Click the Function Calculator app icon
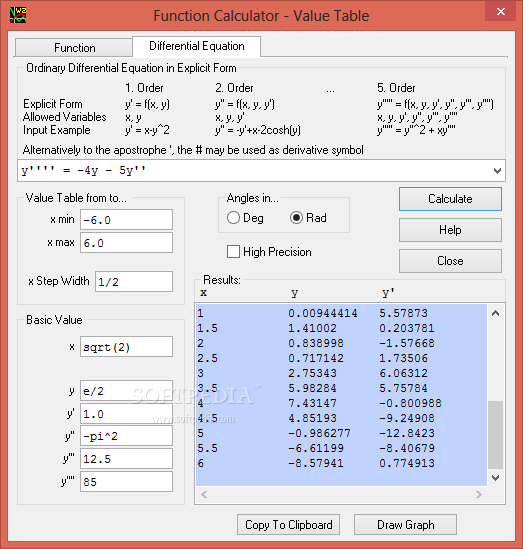Viewport: 523px width, 549px height. (18, 15)
